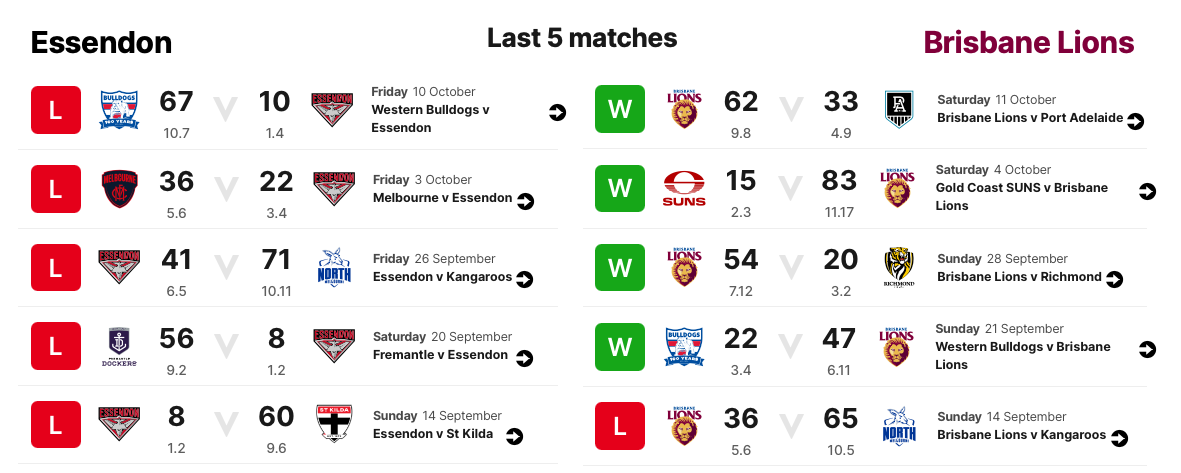Open Essendon v St Kilda match link
The image size is (1181, 473).
[x=436, y=434]
